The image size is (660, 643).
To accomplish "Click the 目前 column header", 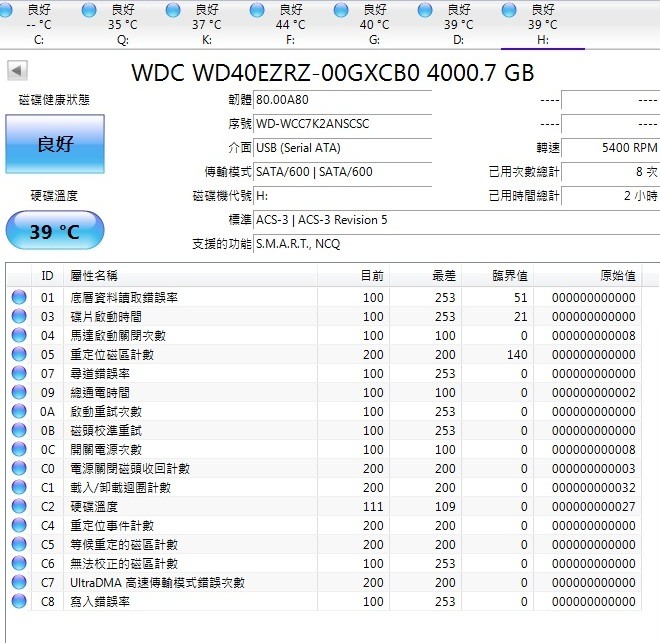I will [354, 276].
